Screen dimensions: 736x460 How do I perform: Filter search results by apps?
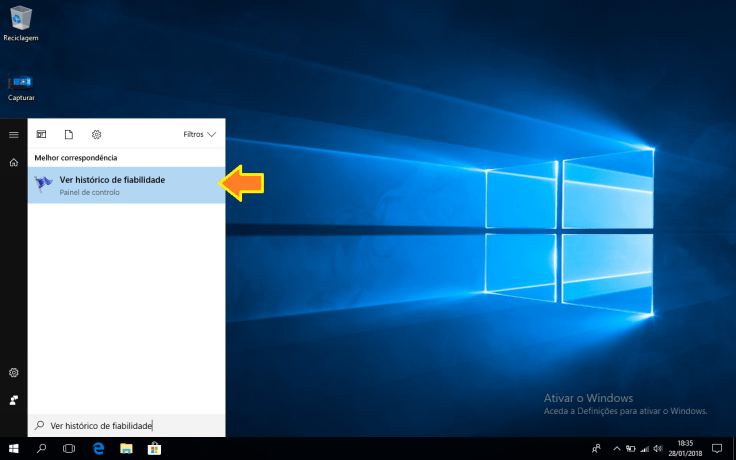(42, 134)
